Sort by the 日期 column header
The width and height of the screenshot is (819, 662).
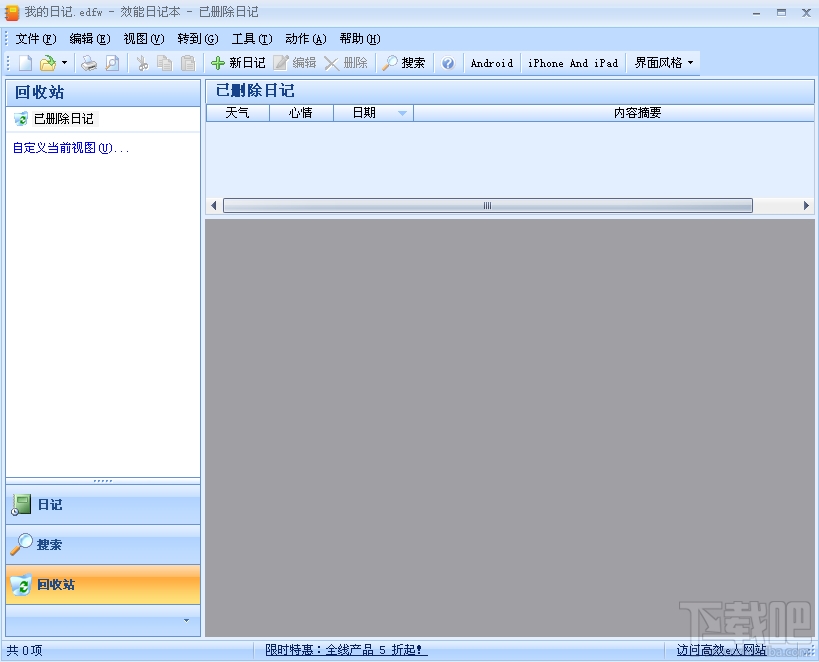click(373, 113)
